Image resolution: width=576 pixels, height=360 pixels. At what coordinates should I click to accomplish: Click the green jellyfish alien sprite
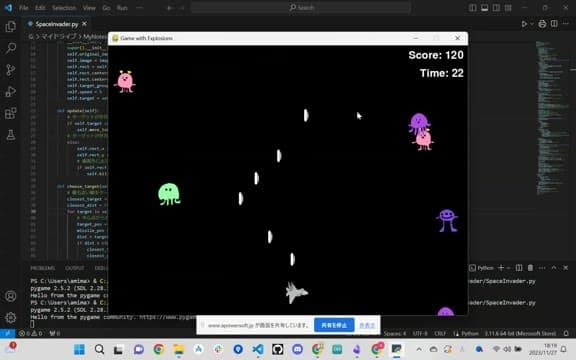click(x=169, y=194)
